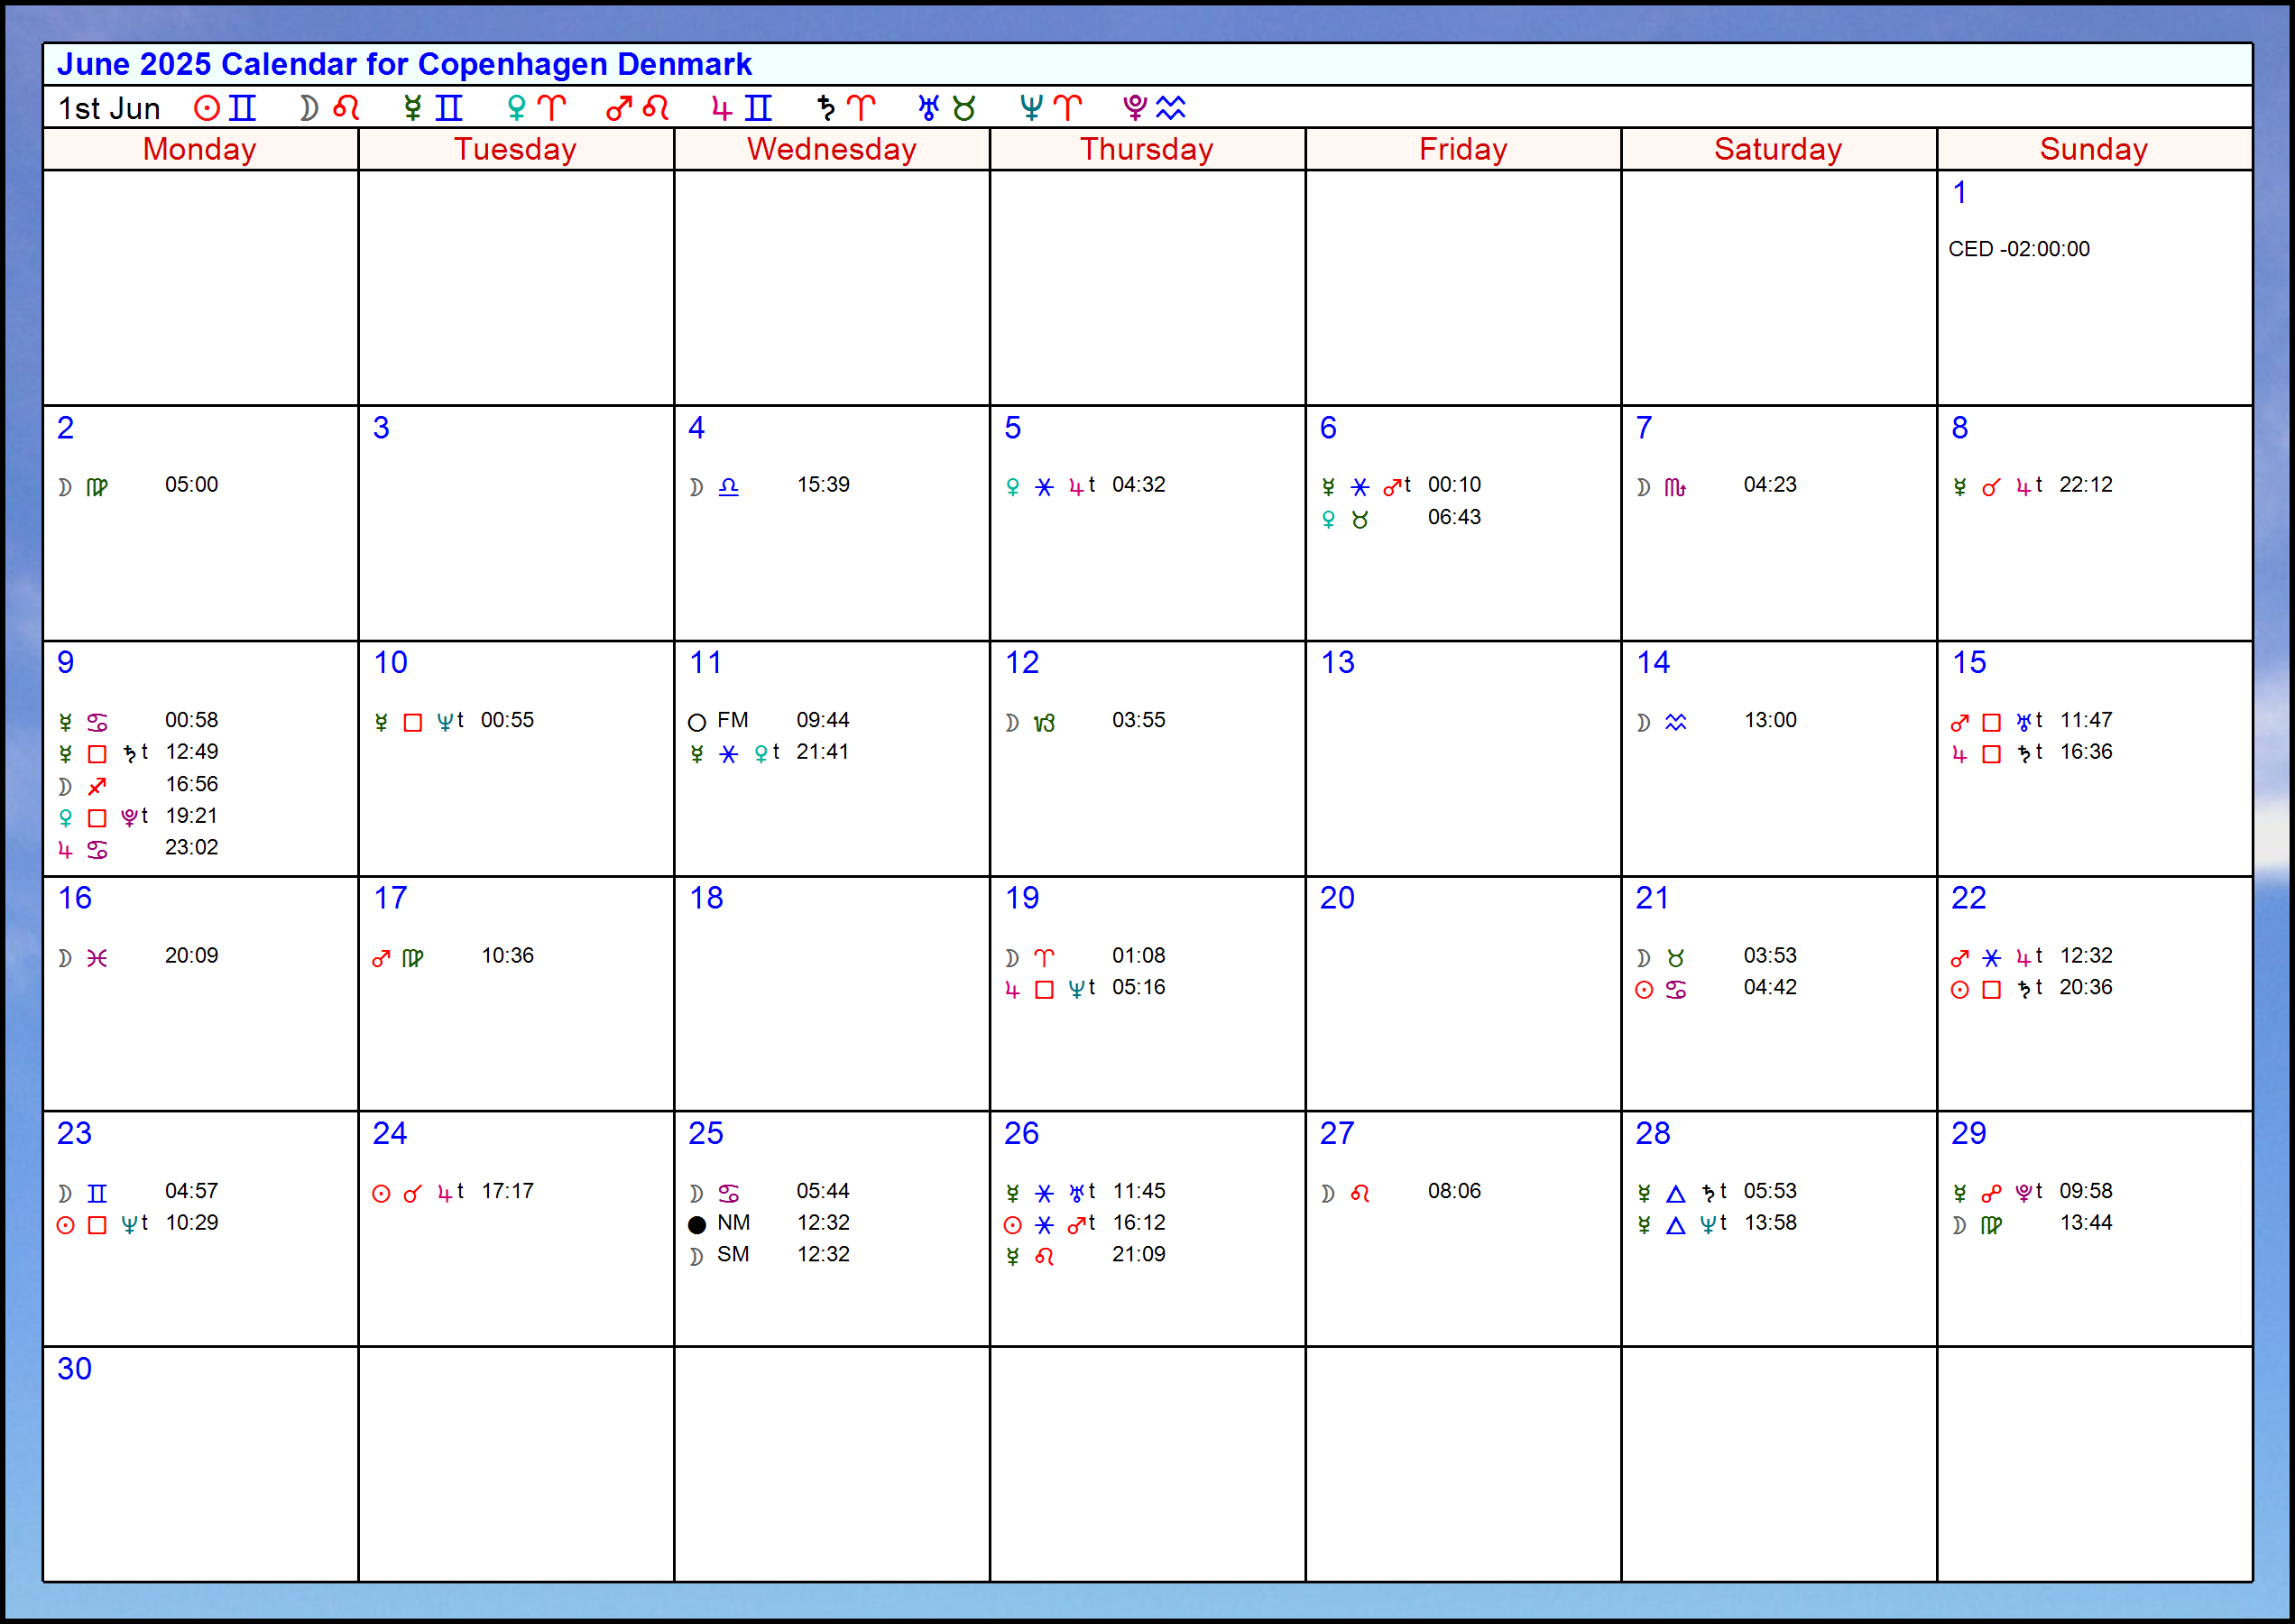Click the Full Moon FM circle on the 11th
Viewport: 2295px width, 1624px height.
[x=697, y=722]
